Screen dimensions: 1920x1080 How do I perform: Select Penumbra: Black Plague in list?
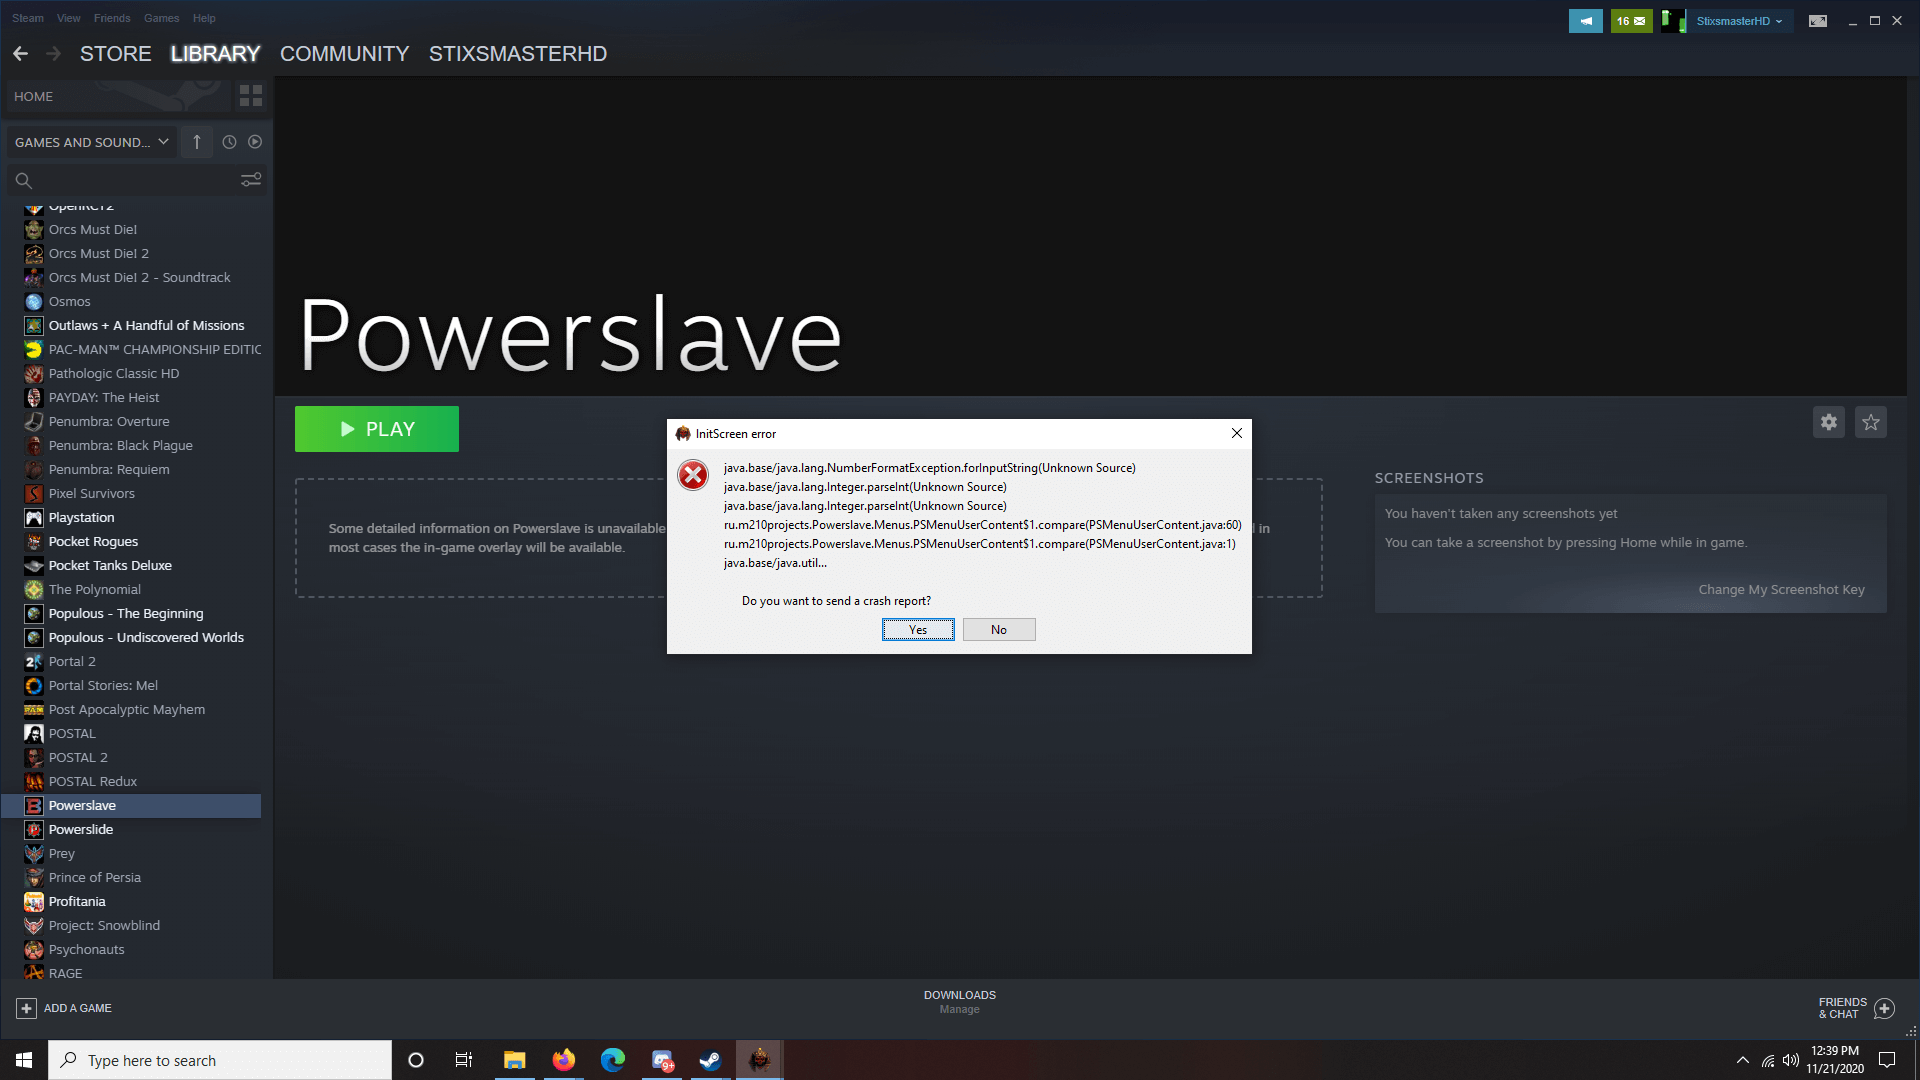[x=132, y=445]
